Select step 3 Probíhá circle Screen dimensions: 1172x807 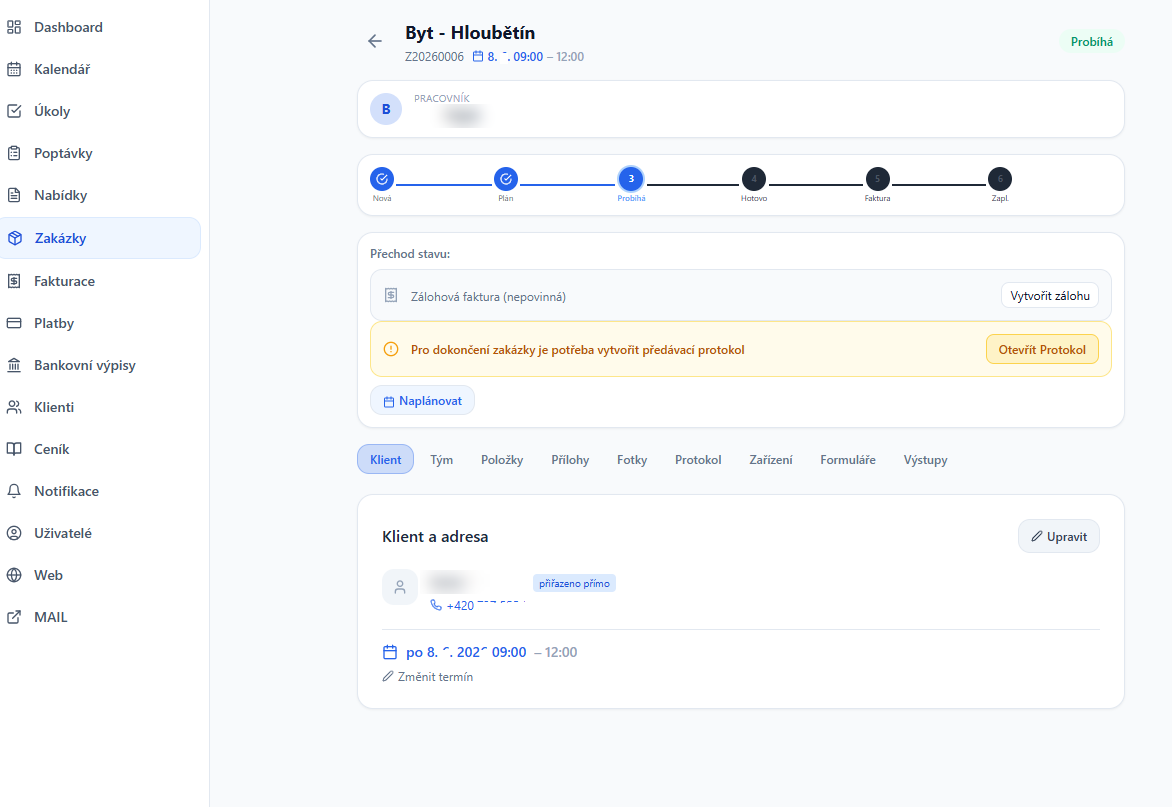click(x=631, y=179)
